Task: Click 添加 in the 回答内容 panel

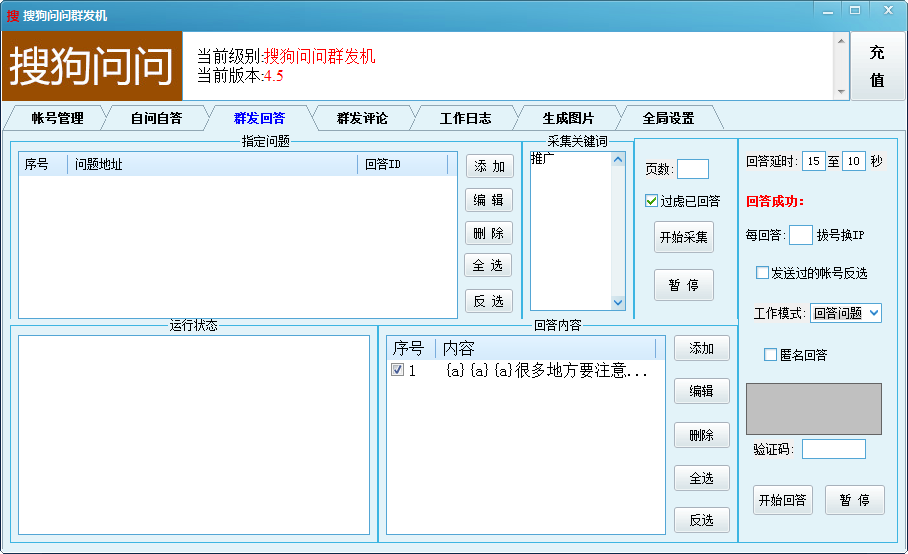Action: pos(701,348)
